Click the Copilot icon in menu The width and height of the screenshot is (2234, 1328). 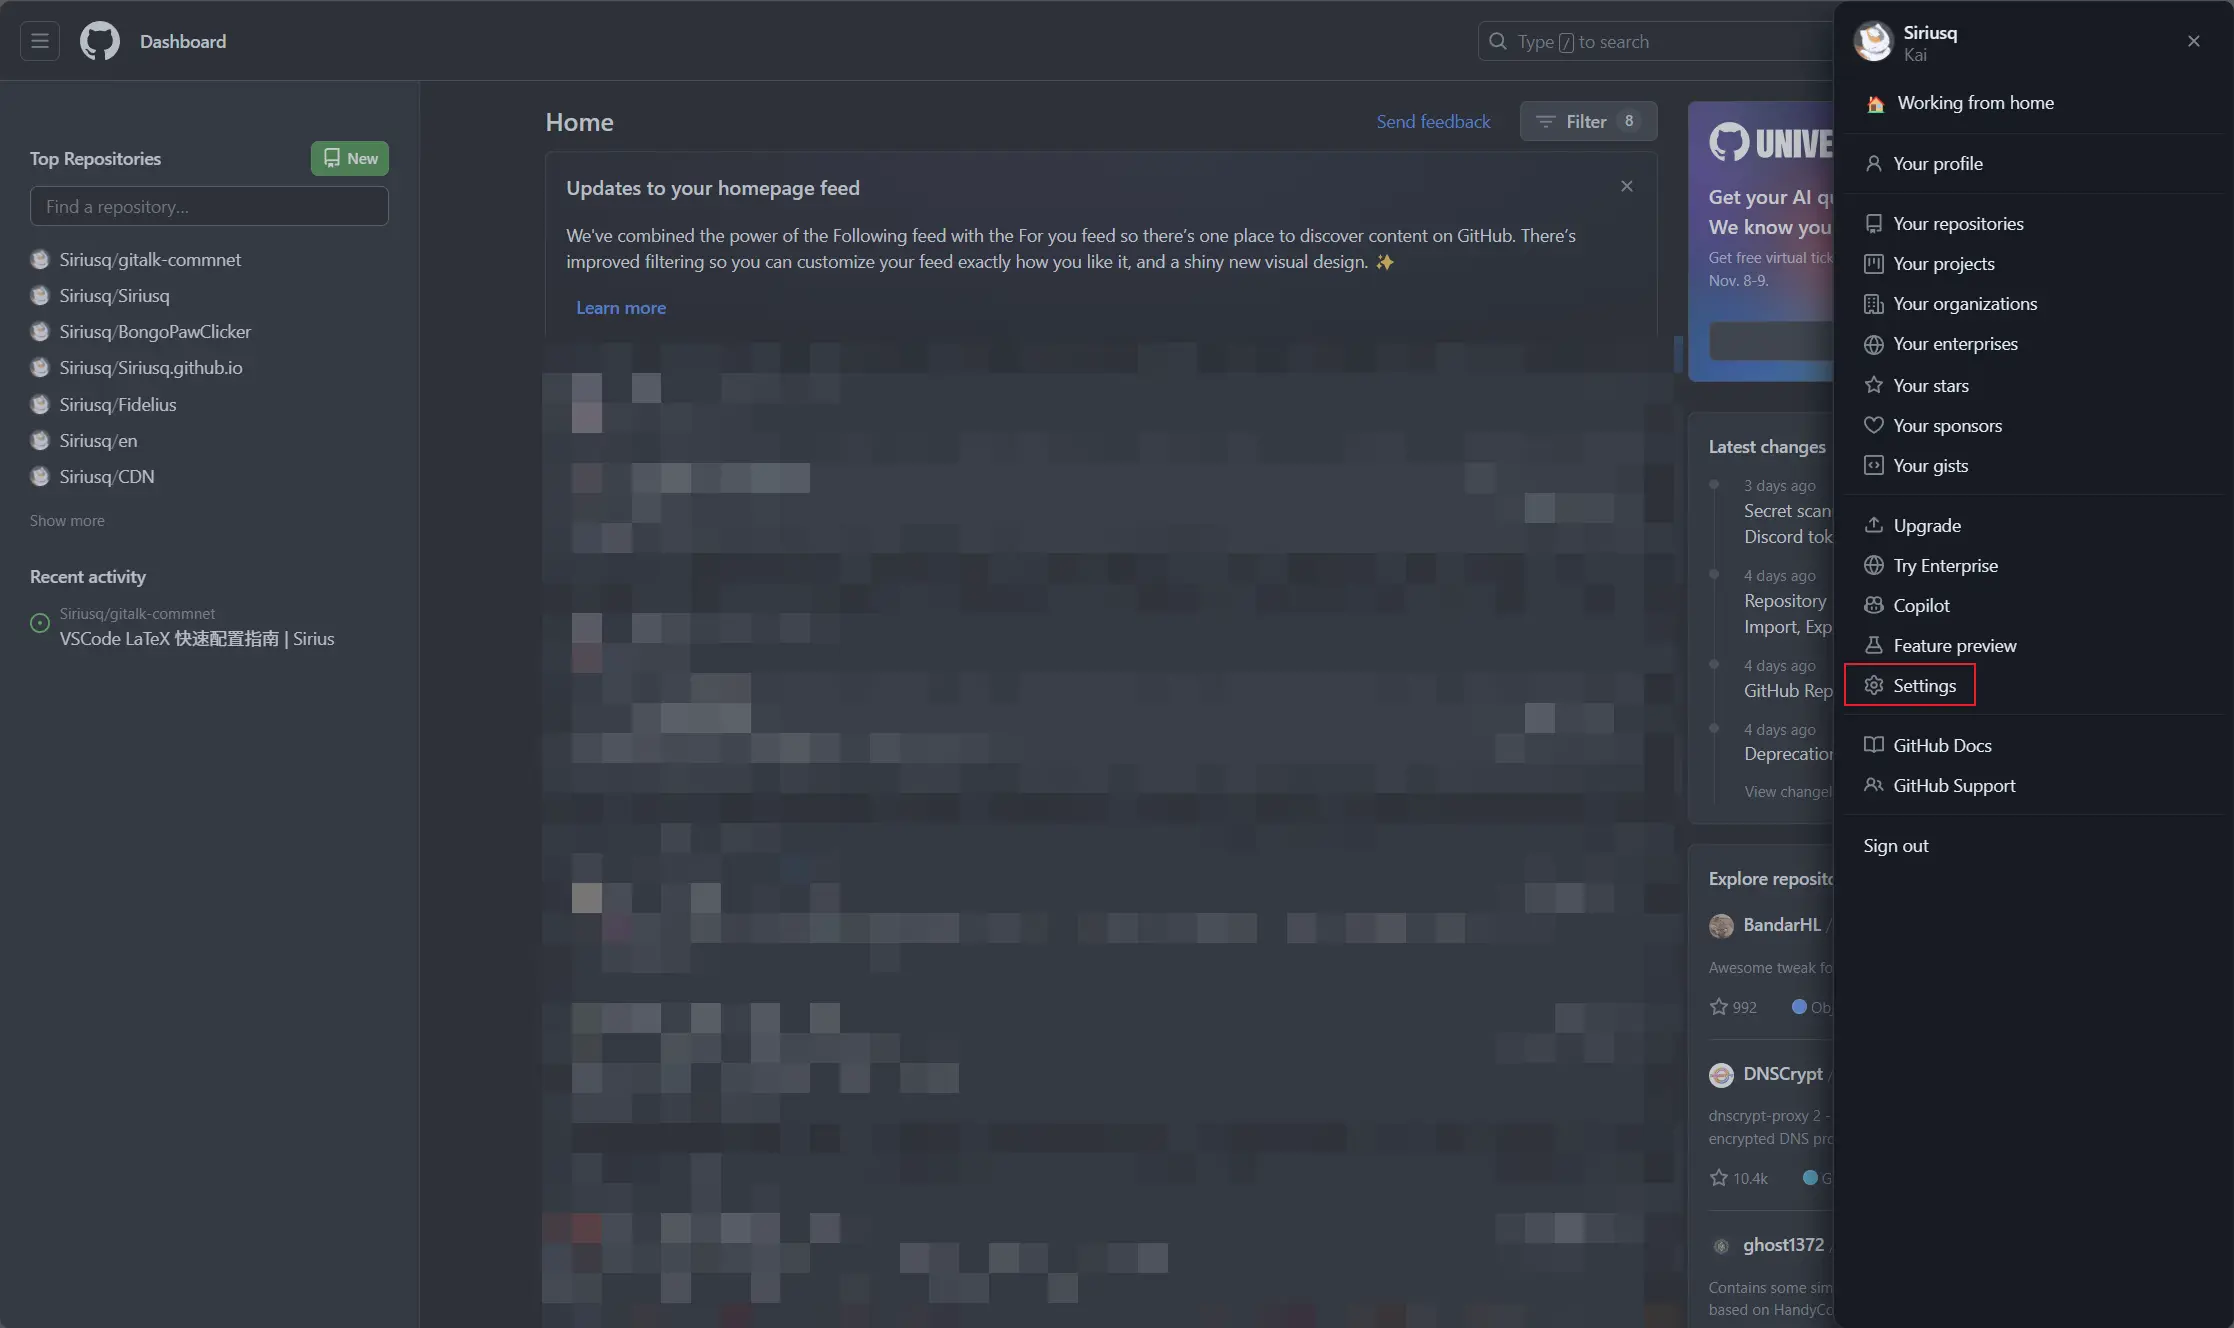coord(1874,605)
